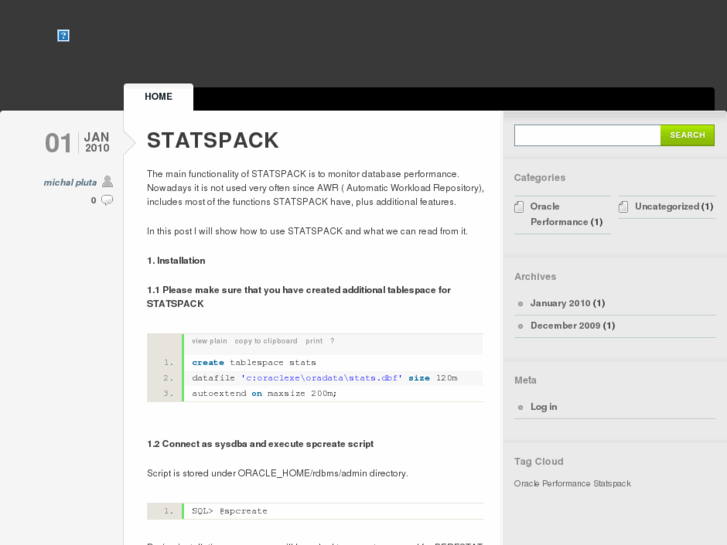Click 'copy to clipboard' above the code
Image resolution: width=727 pixels, height=545 pixels.
[x=266, y=341]
